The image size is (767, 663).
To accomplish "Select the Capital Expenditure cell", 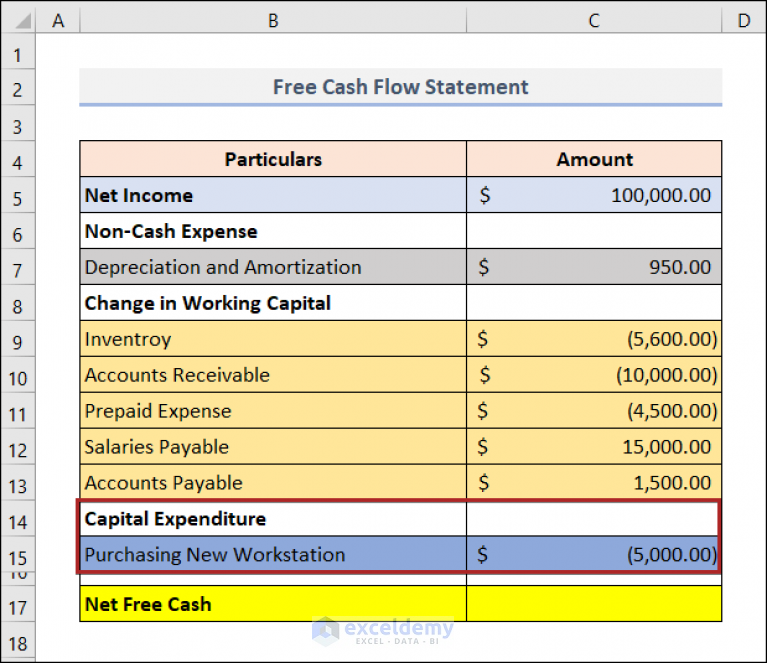I will (x=273, y=520).
